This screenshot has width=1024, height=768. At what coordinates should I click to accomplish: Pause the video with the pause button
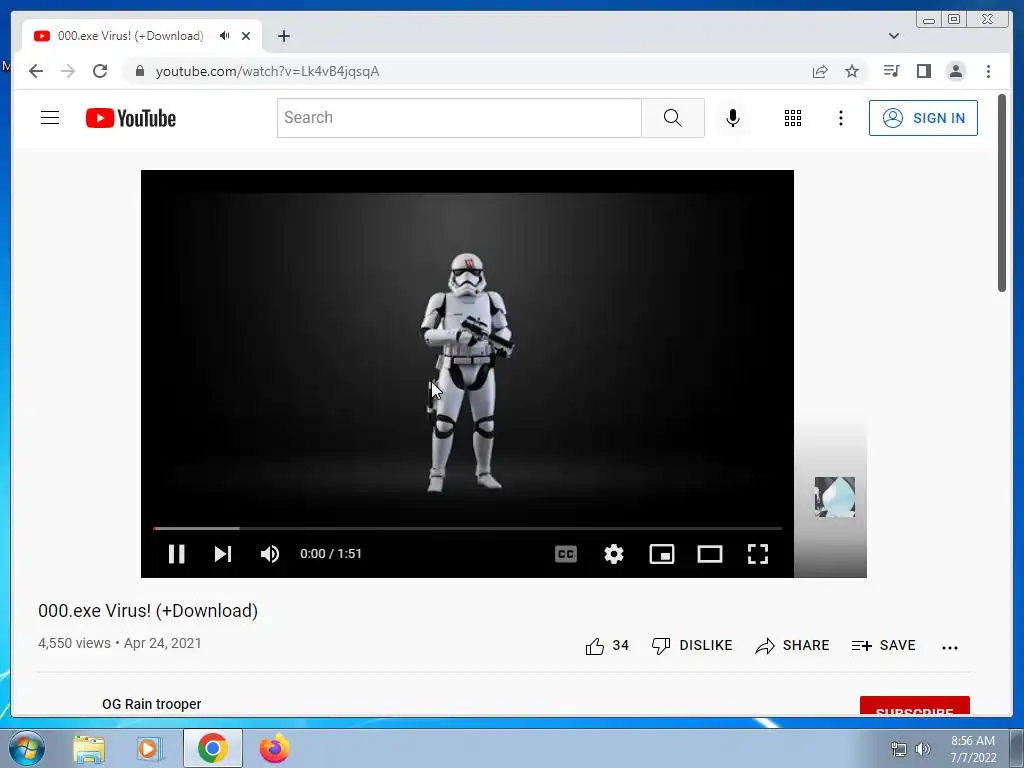tap(176, 554)
